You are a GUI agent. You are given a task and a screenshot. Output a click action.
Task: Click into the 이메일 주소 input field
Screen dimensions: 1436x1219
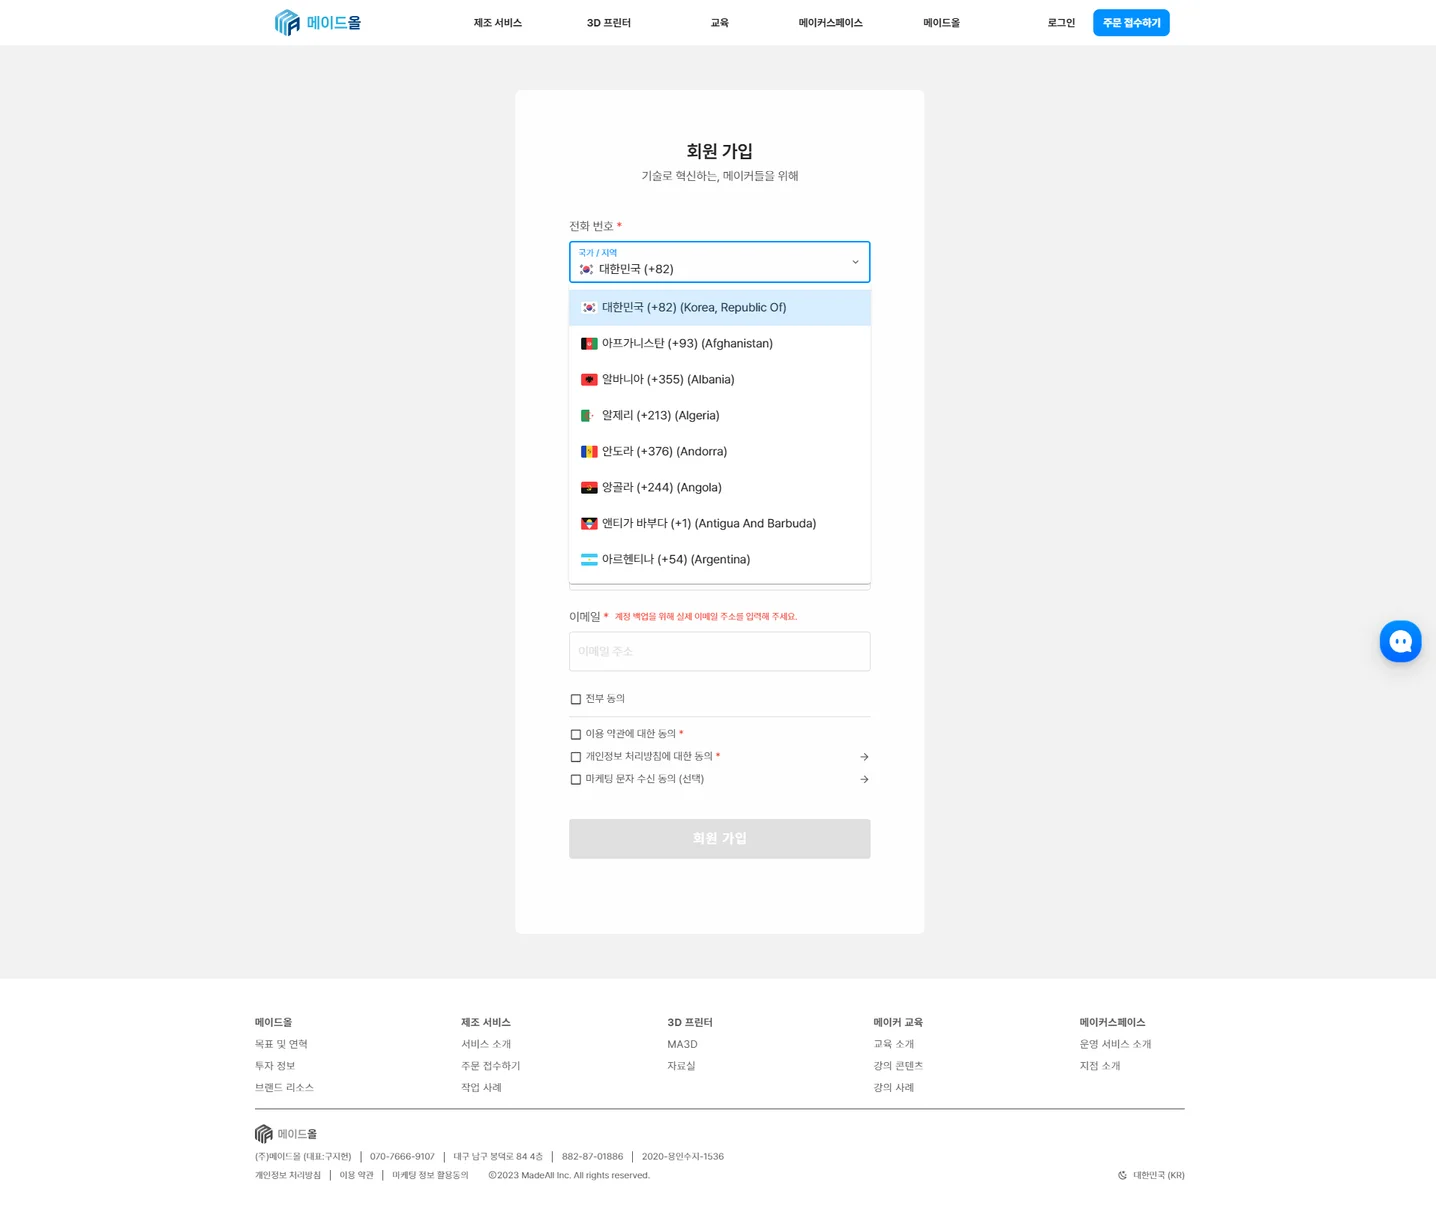pyautogui.click(x=719, y=652)
